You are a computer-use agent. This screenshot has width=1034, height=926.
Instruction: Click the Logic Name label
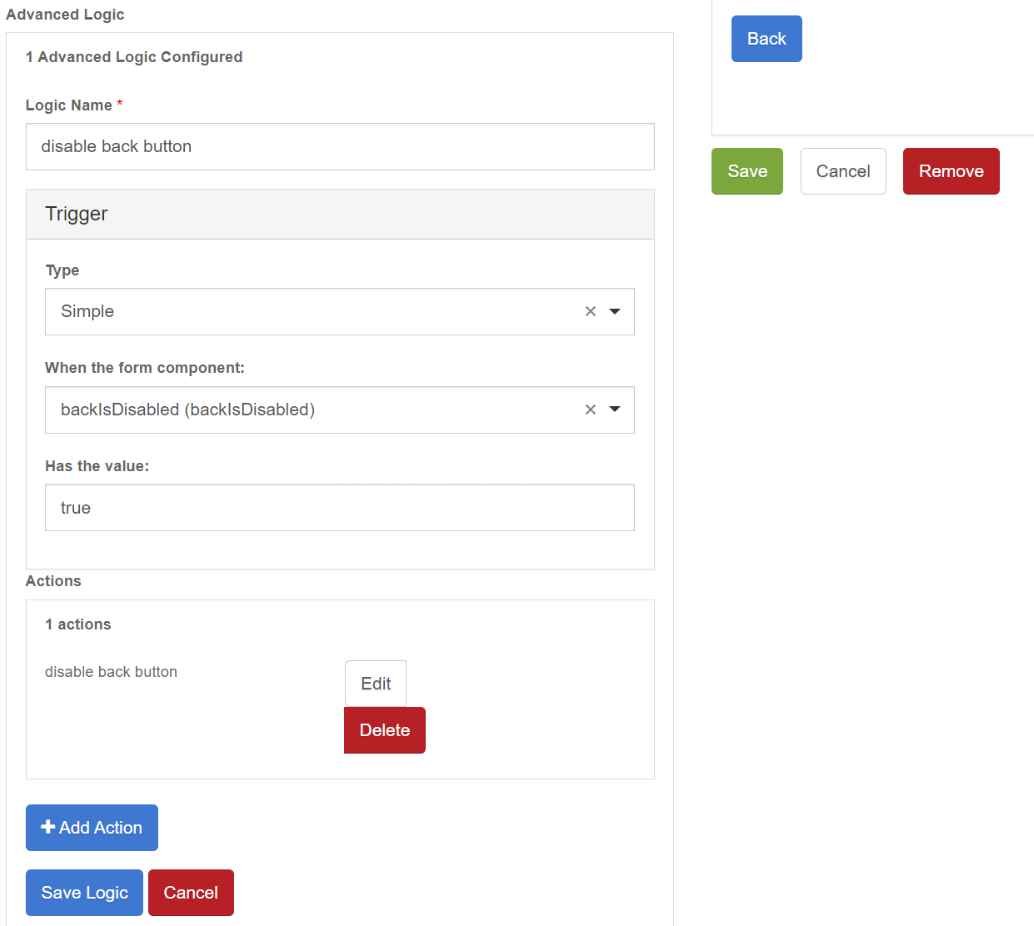[x=69, y=105]
